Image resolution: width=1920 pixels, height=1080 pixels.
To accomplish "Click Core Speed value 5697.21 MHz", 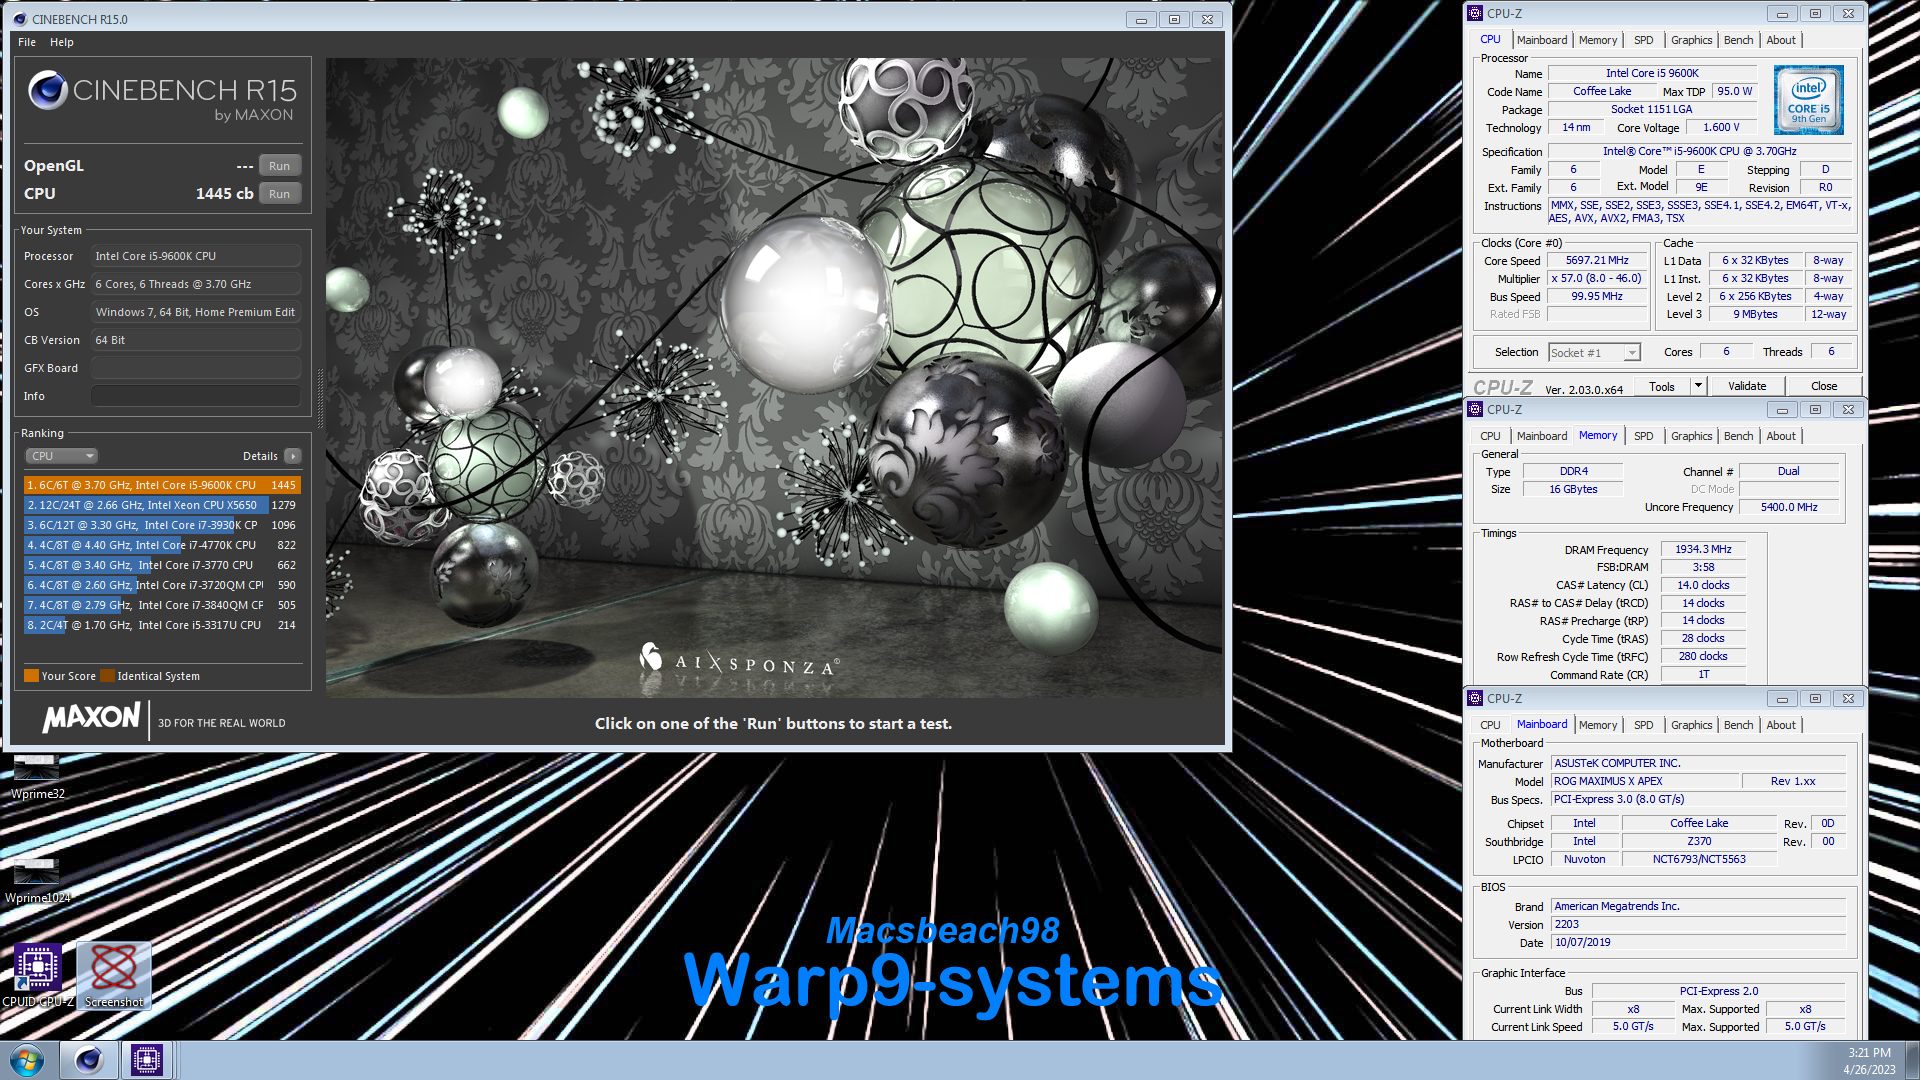I will tap(1597, 260).
